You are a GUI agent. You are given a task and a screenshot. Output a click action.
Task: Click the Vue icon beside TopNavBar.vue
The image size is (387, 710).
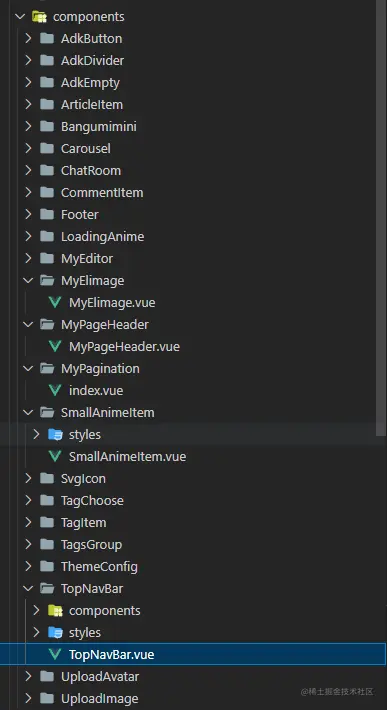(x=55, y=655)
